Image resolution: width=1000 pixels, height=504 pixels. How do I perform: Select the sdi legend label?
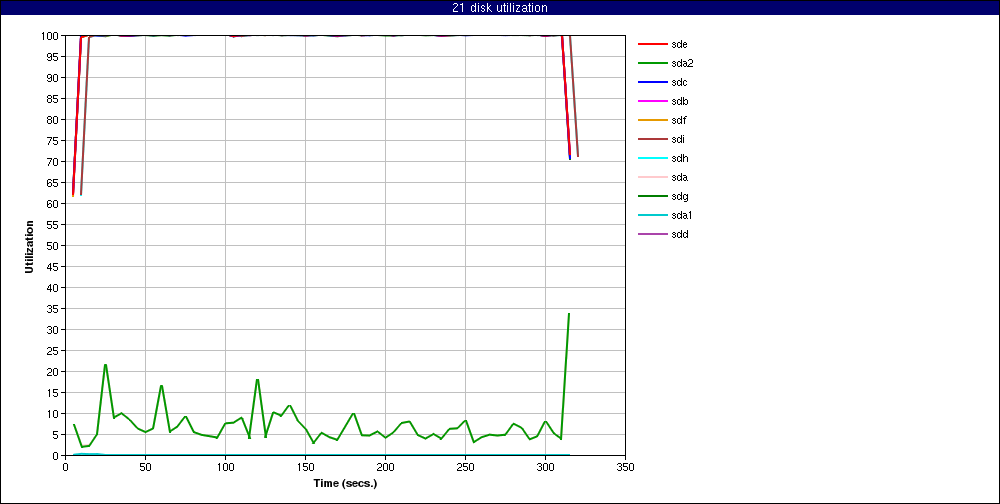[x=678, y=140]
